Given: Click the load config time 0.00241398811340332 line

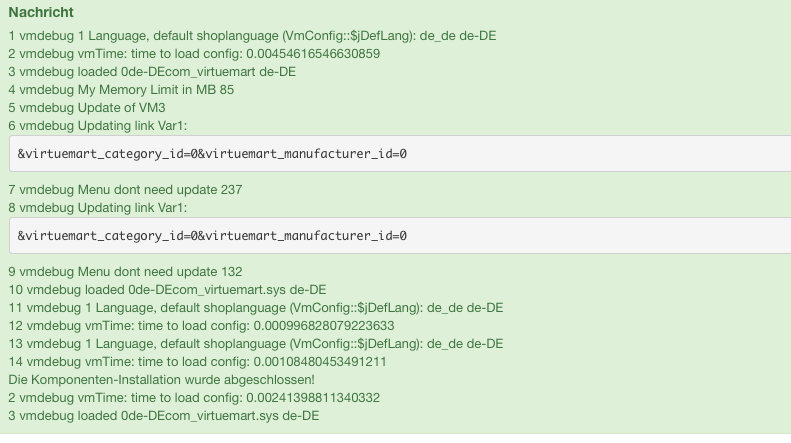Looking at the screenshot, I should pos(194,398).
